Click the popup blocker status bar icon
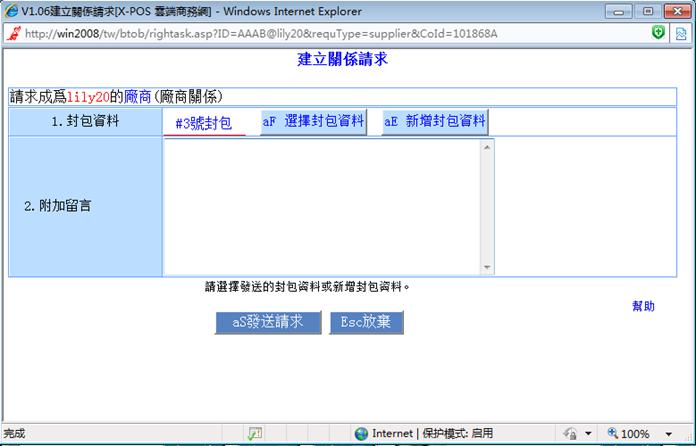The height and width of the screenshot is (446, 696). [x=255, y=433]
